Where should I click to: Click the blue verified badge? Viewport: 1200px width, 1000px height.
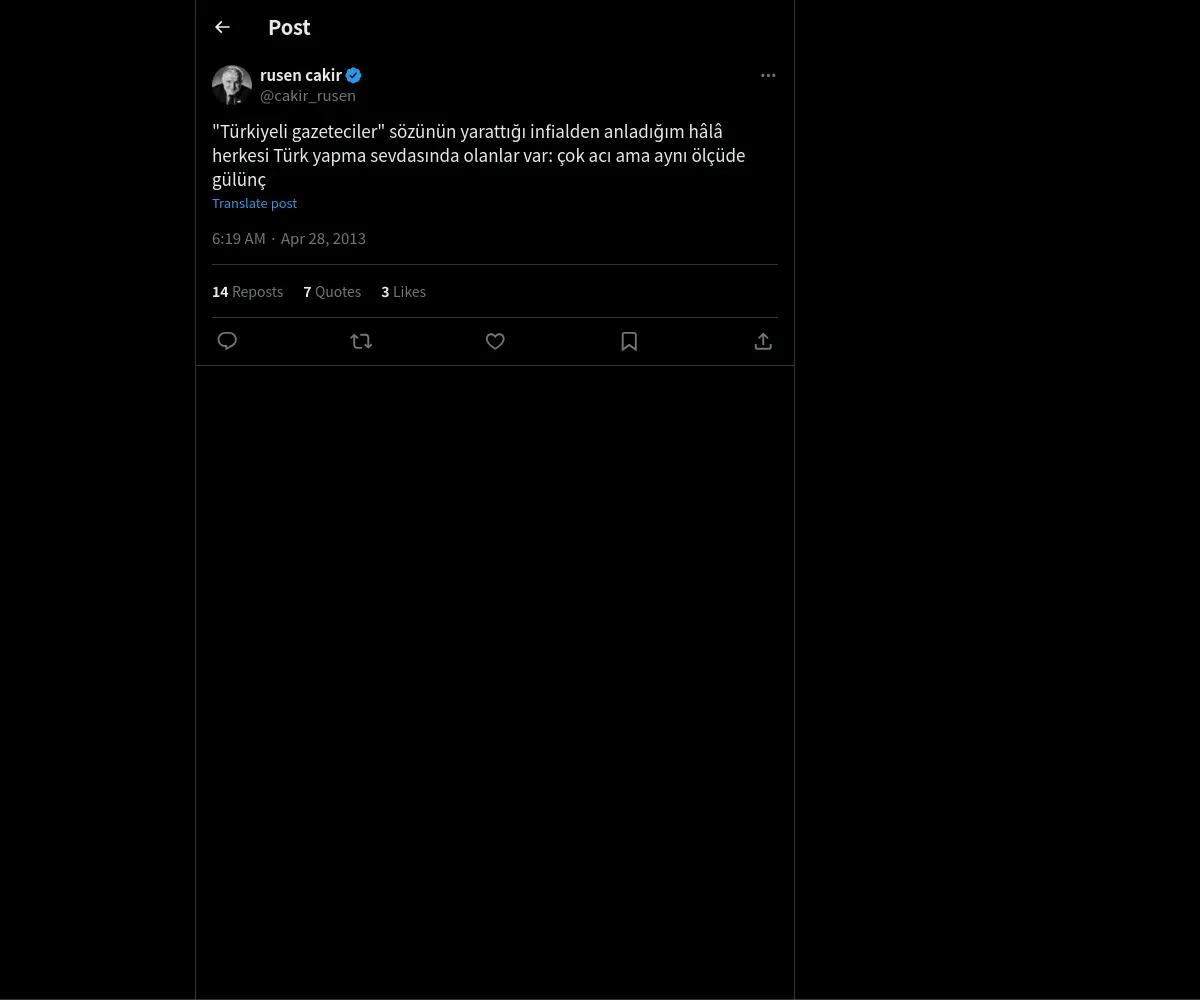pyautogui.click(x=354, y=75)
